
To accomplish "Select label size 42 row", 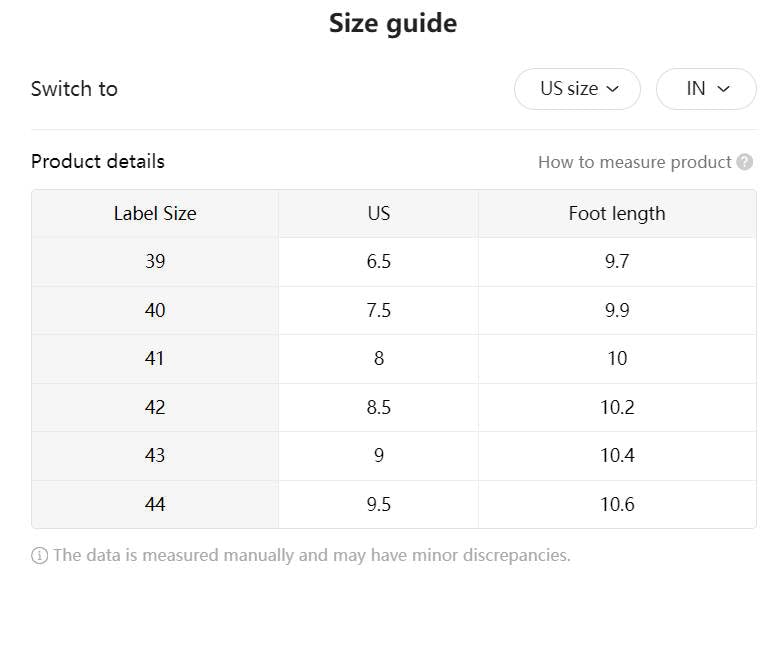I will (155, 407).
